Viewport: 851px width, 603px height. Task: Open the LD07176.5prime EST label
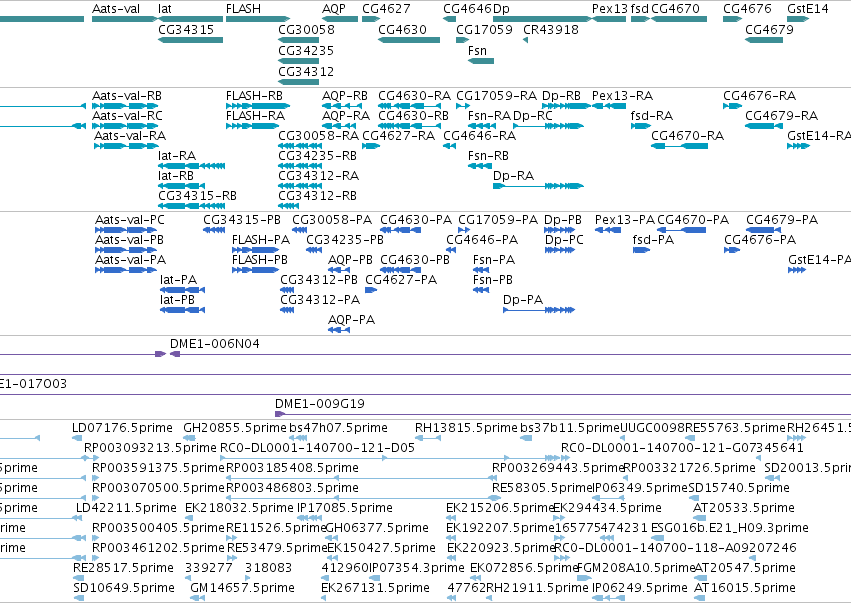[122, 428]
